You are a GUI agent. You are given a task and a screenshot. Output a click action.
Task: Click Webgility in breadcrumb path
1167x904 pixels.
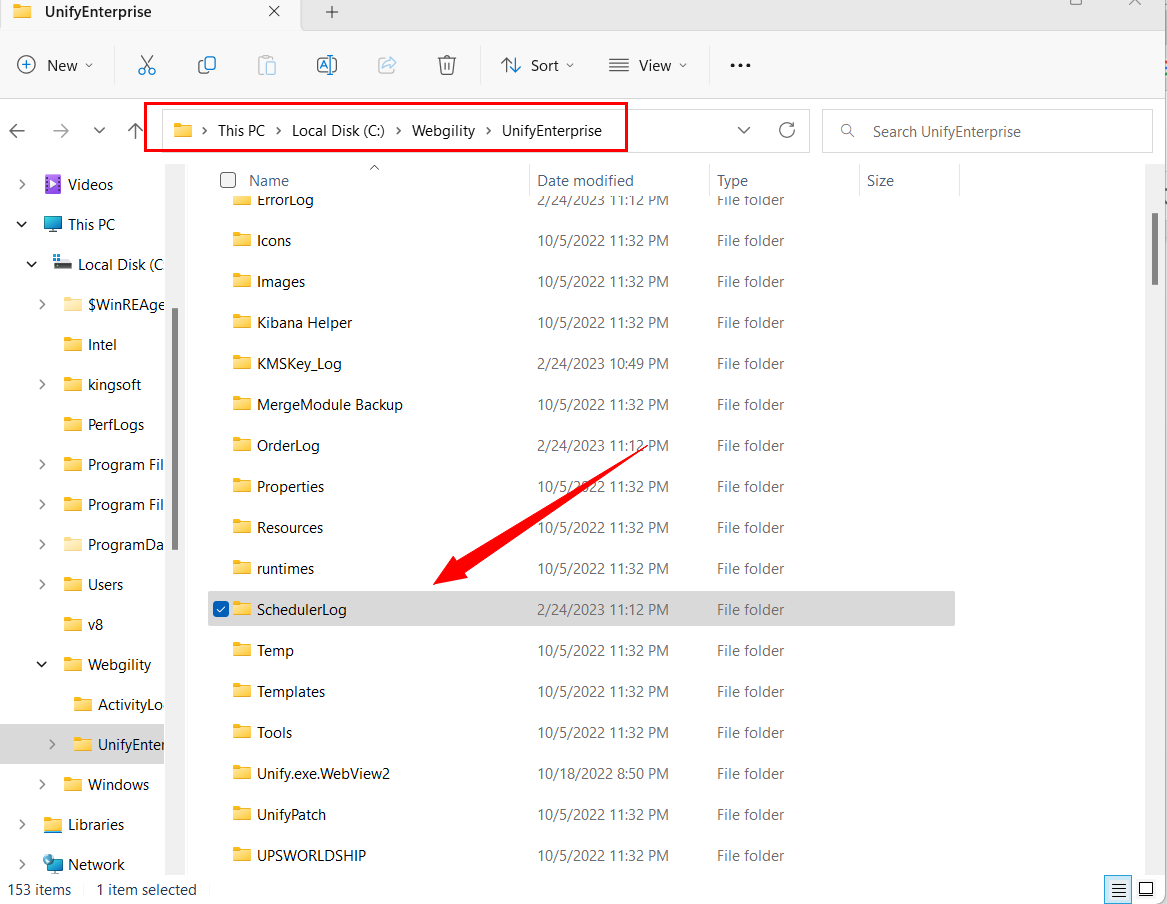[x=444, y=131]
